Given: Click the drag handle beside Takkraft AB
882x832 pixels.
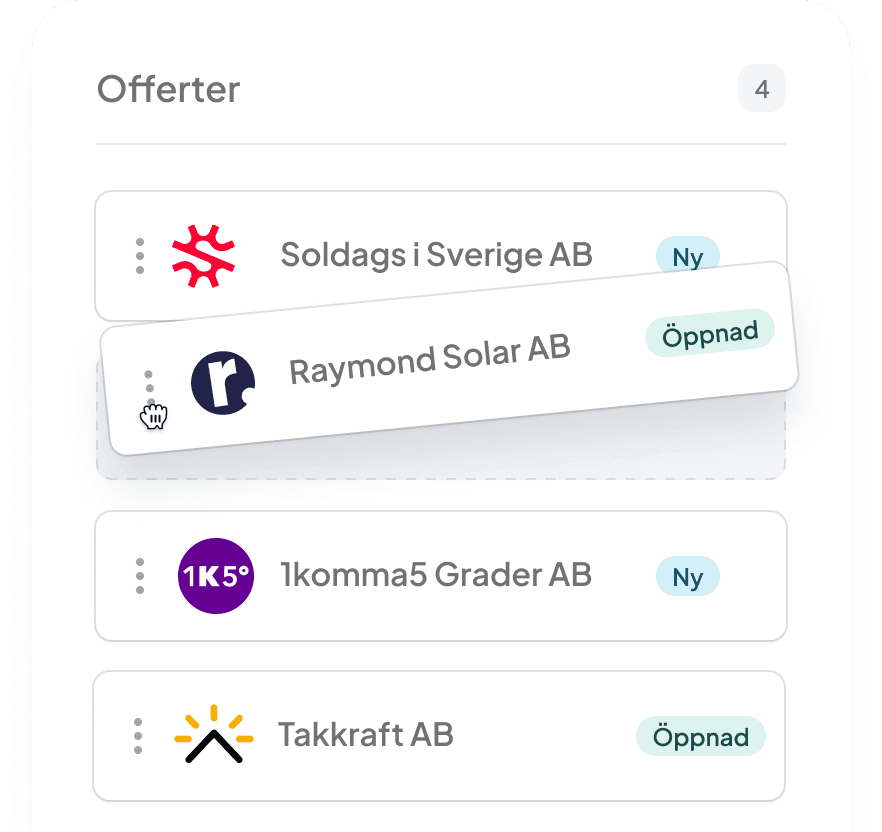Looking at the screenshot, I should pyautogui.click(x=138, y=735).
